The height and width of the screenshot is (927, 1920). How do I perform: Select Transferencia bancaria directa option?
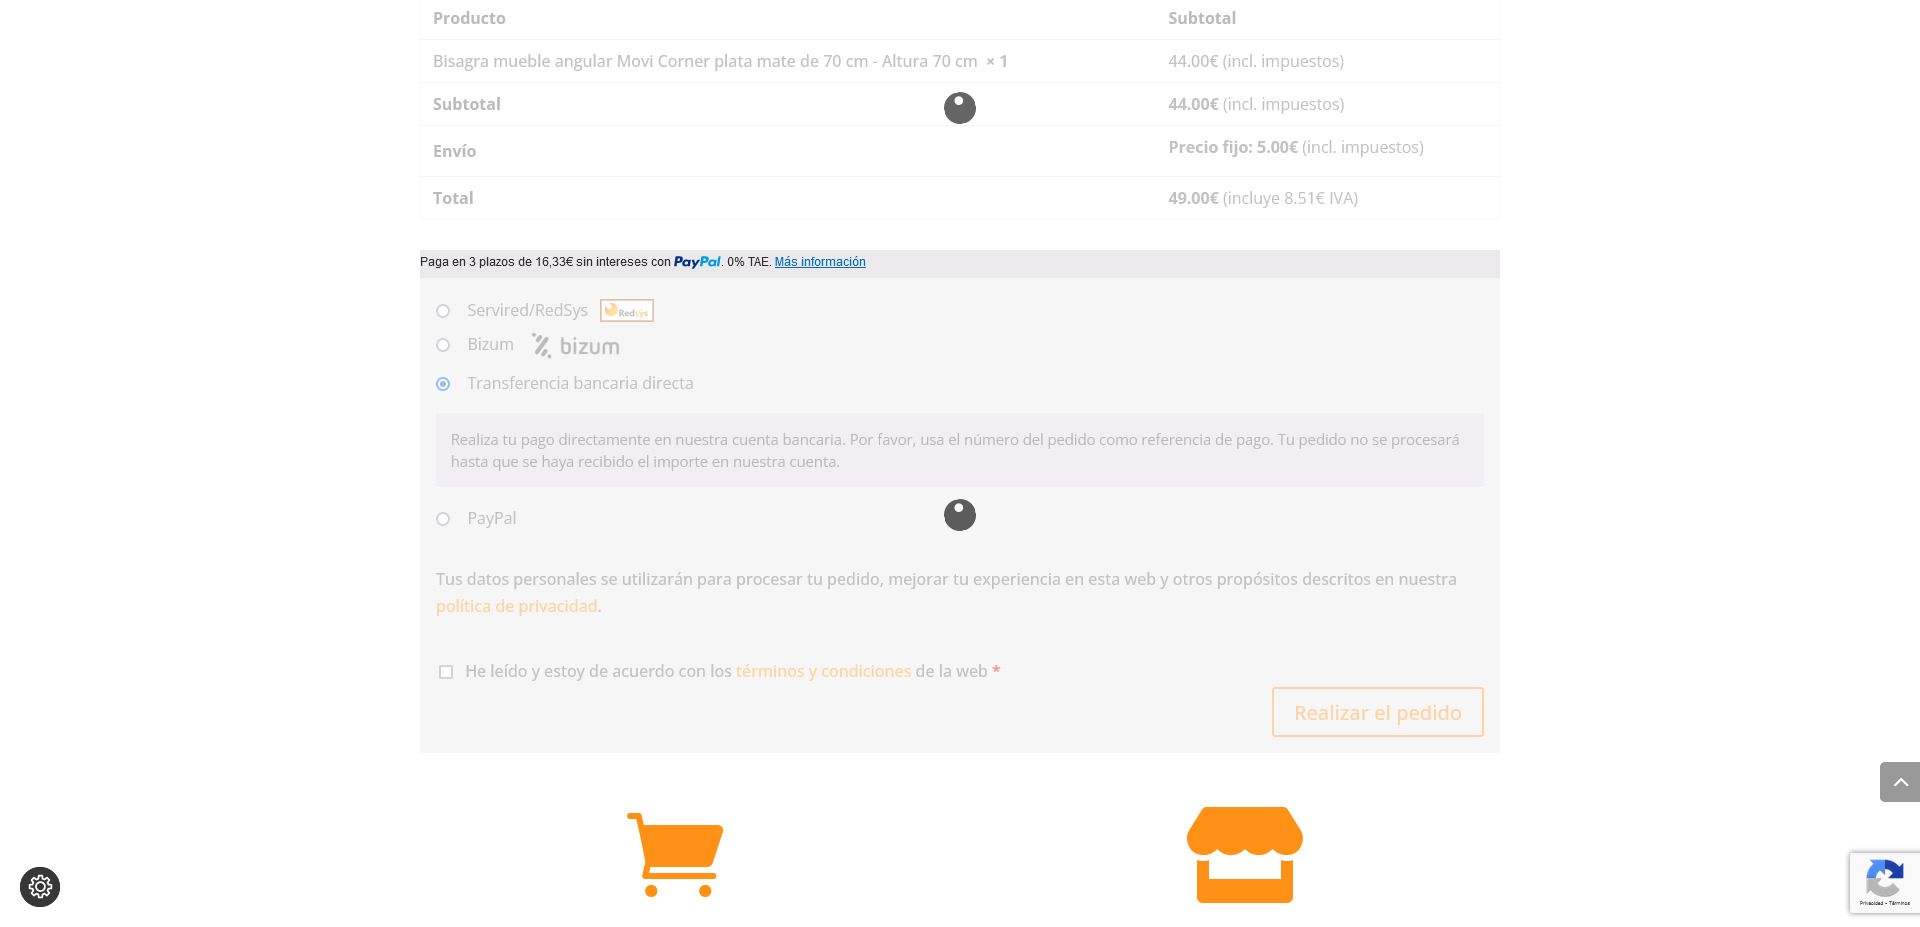pos(443,384)
